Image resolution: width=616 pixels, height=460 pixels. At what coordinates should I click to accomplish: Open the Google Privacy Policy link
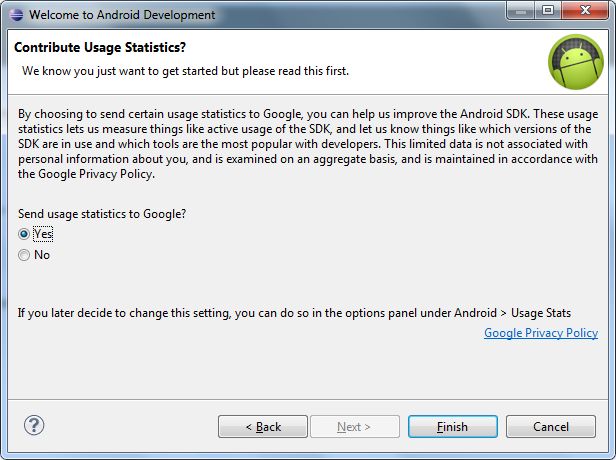tap(540, 333)
